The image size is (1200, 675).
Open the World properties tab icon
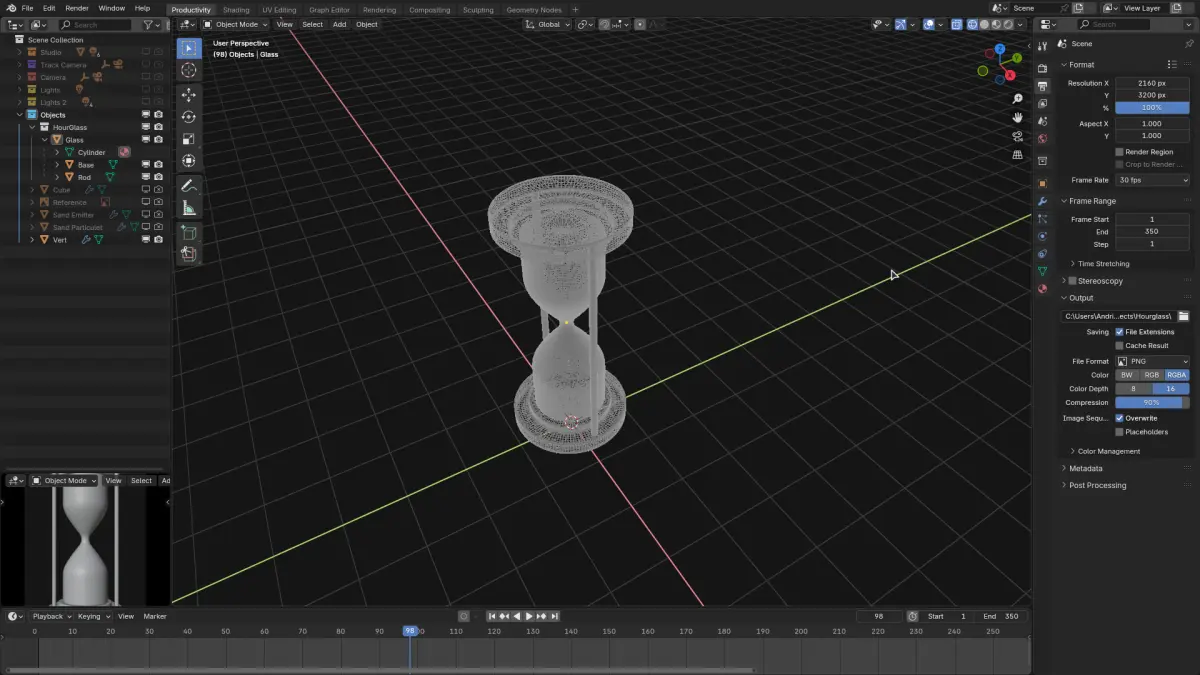point(1043,139)
